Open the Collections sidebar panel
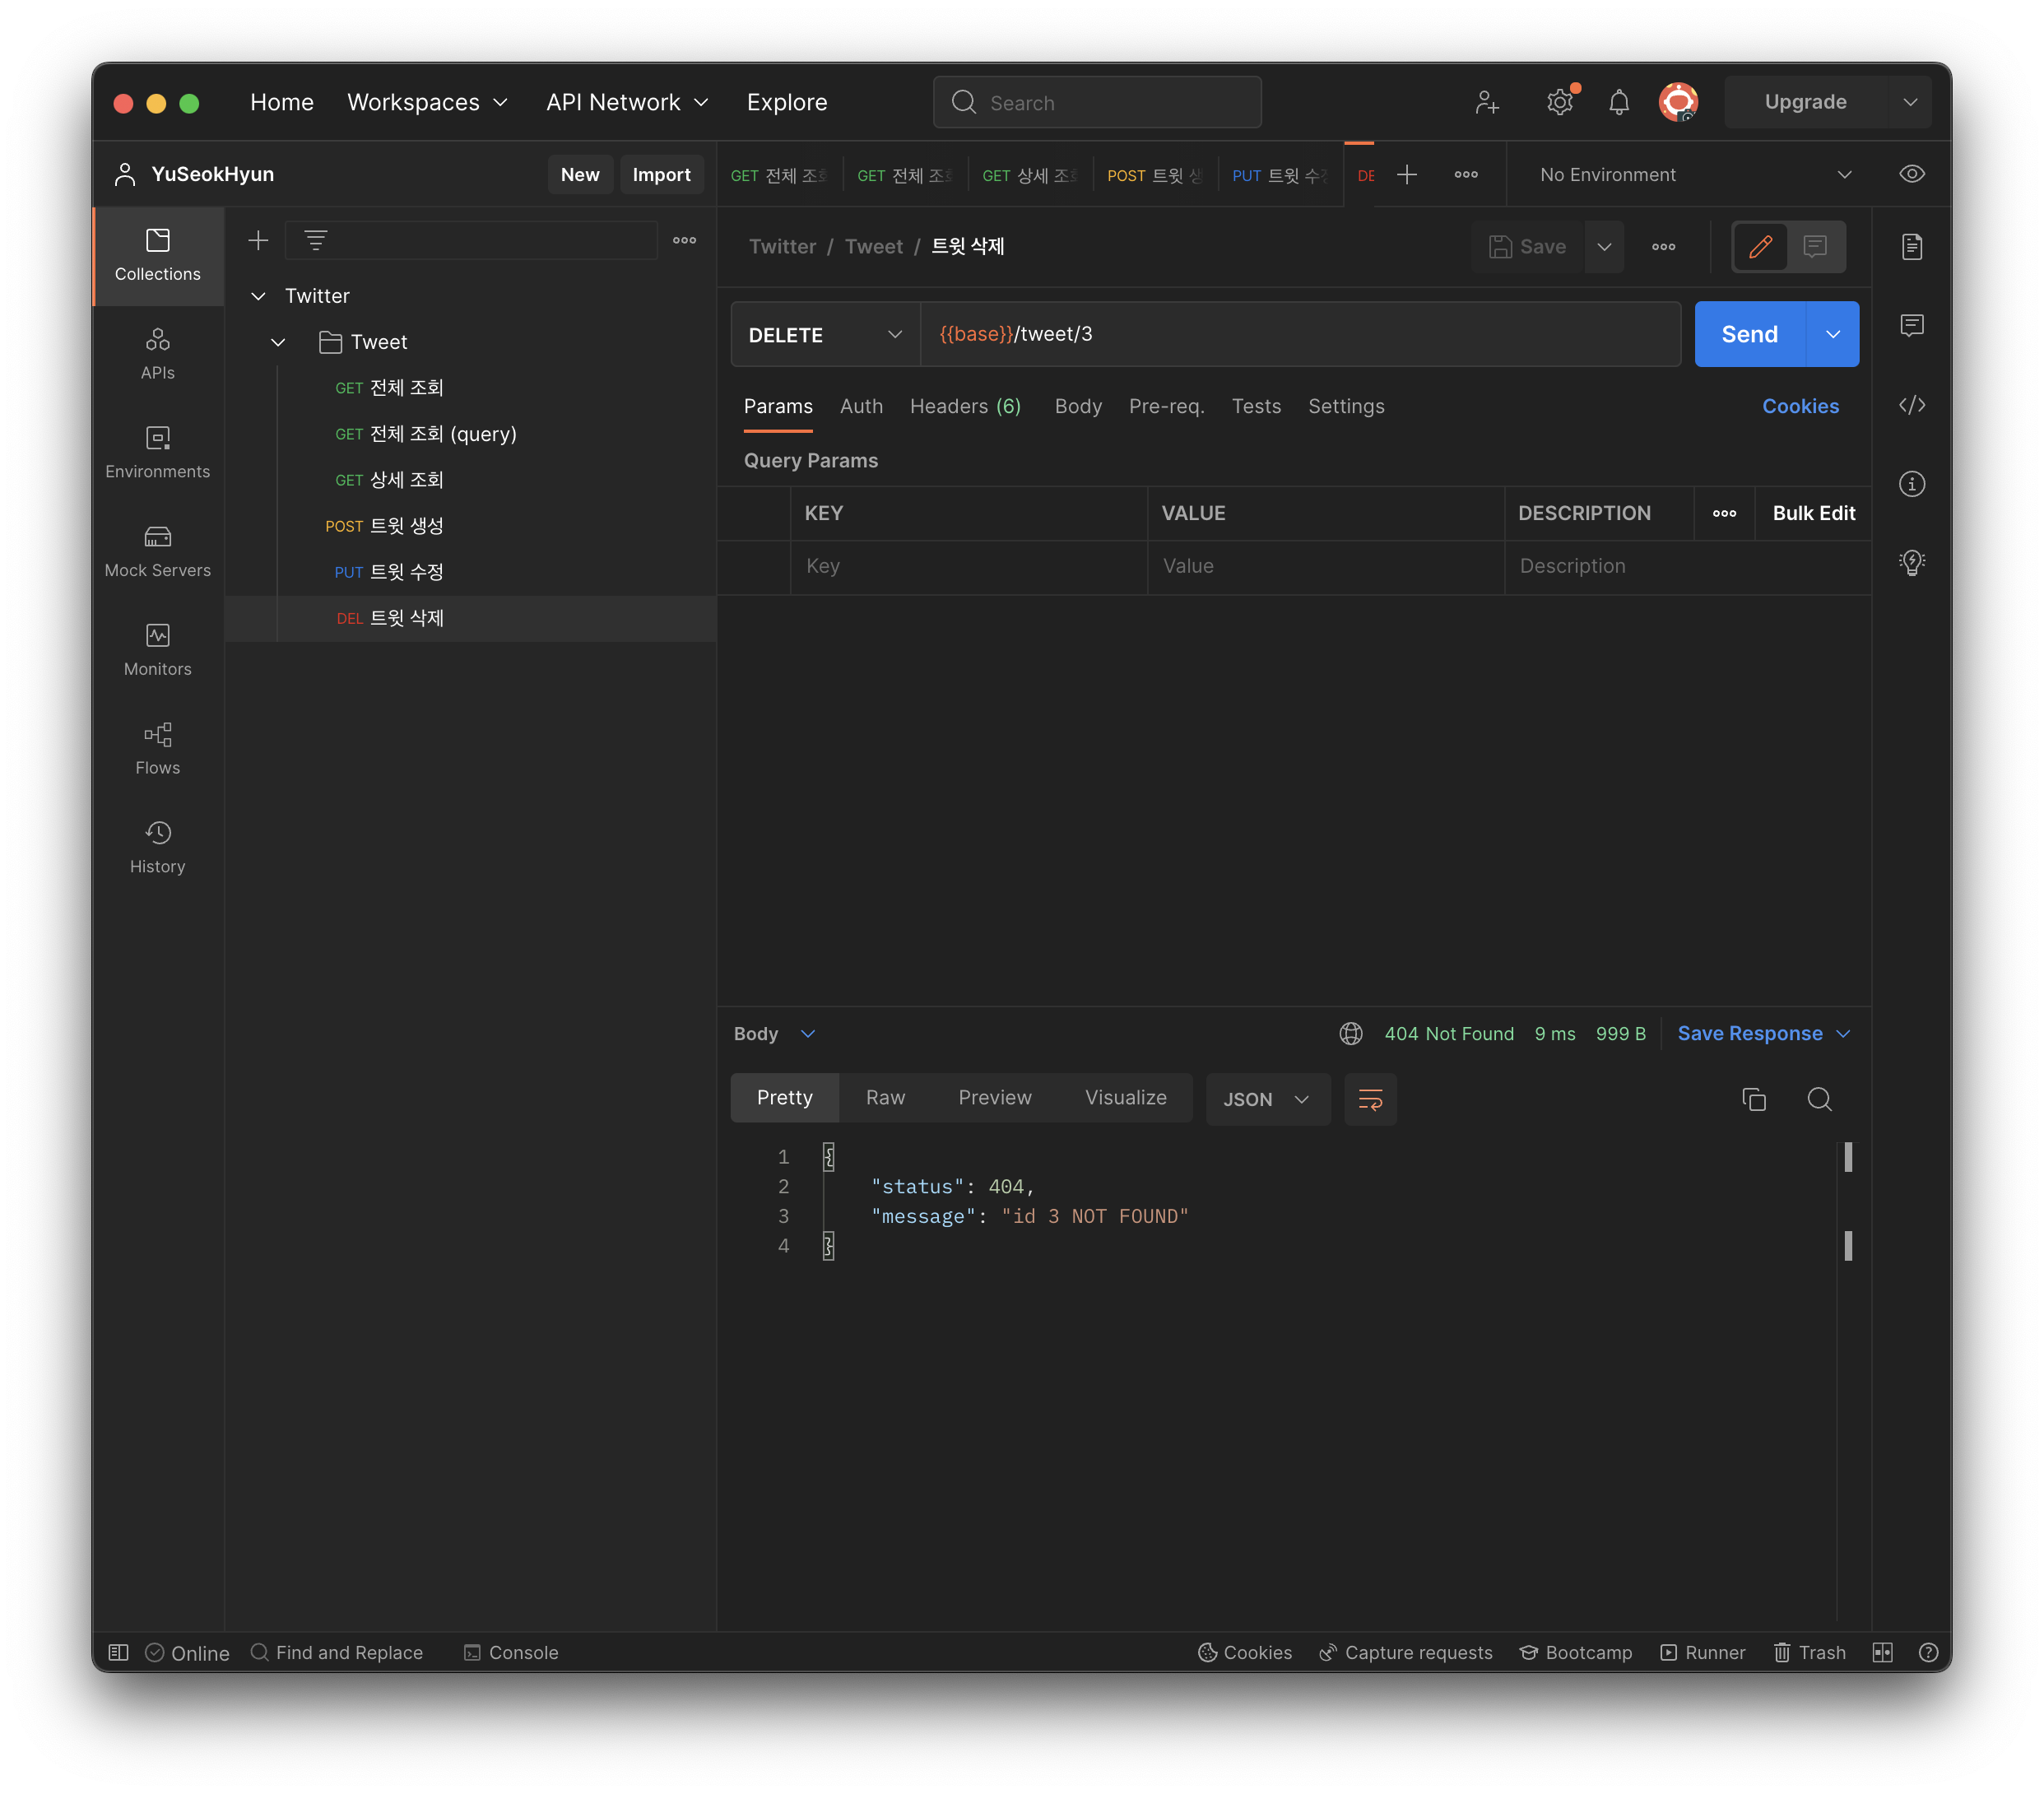Viewport: 2044px width, 1794px height. pyautogui.click(x=157, y=255)
